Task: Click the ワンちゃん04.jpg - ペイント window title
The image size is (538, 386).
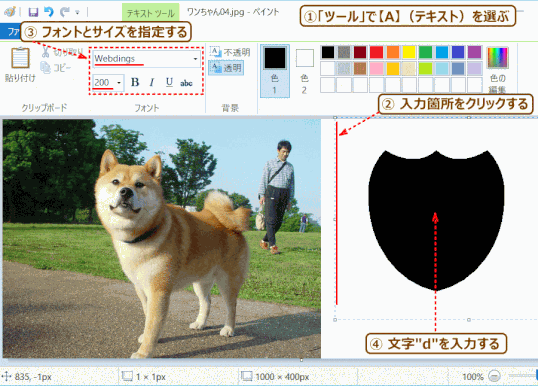Action: point(233,12)
